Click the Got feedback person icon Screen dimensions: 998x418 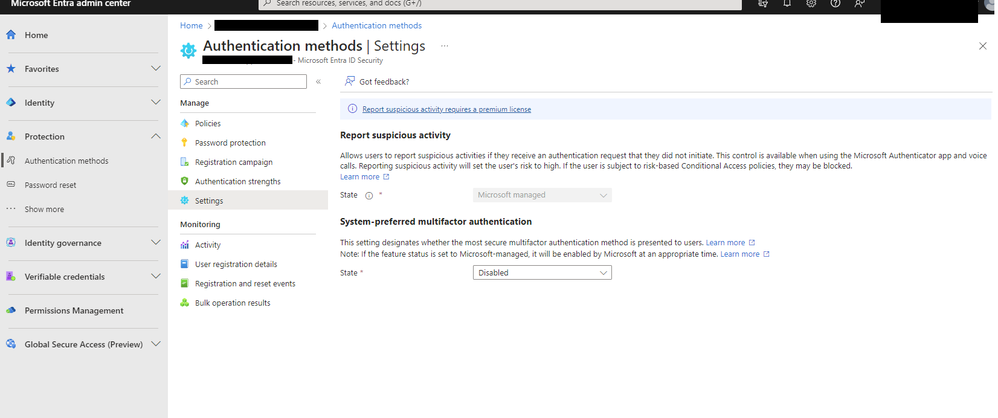point(349,81)
